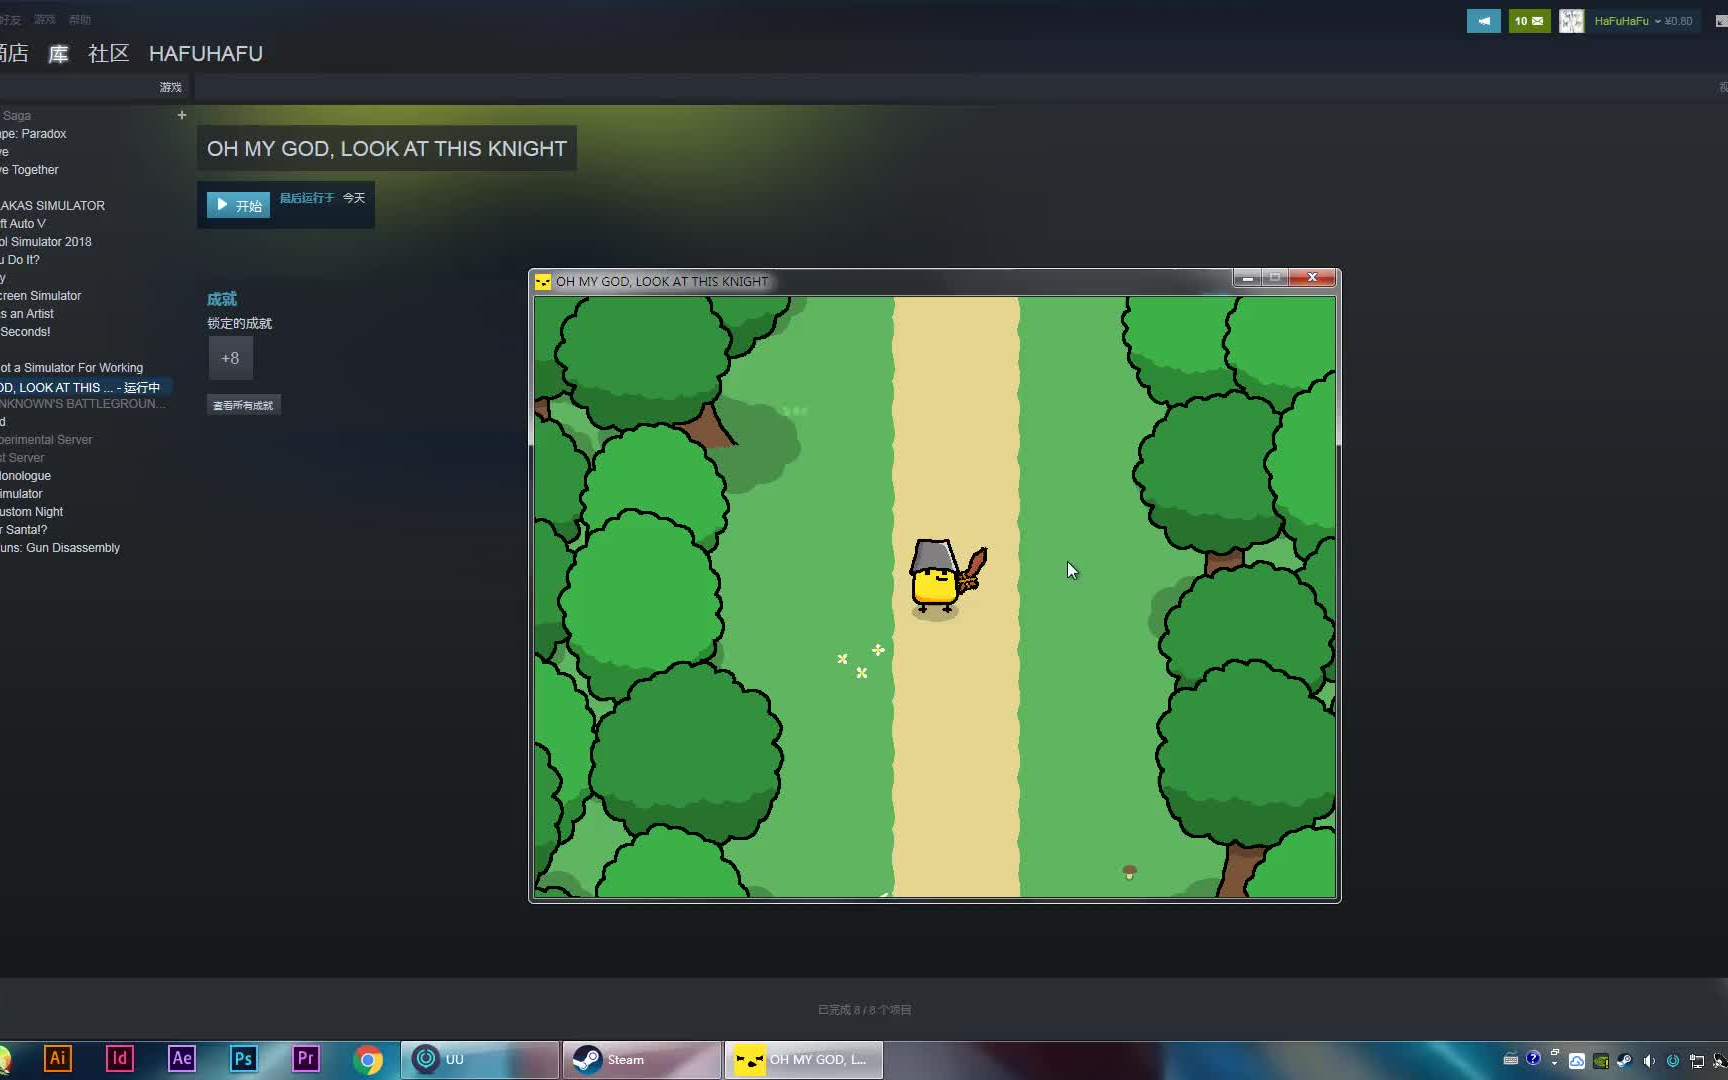Viewport: 1728px width, 1080px height.
Task: Click blue help question tray icon
Action: (1533, 1058)
